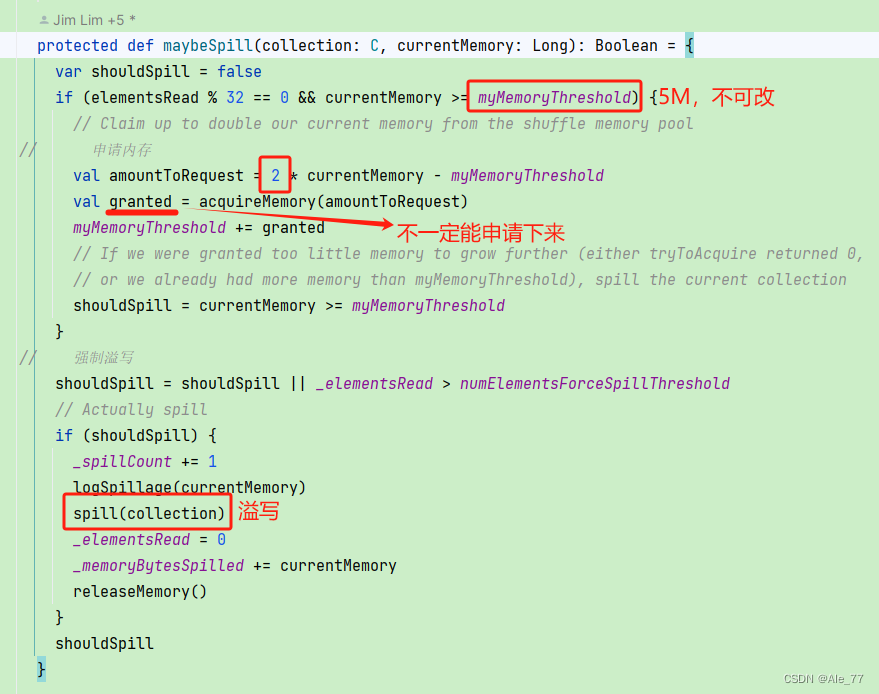Click the 32 literal in the if condition
The image size is (879, 694).
tap(235, 98)
